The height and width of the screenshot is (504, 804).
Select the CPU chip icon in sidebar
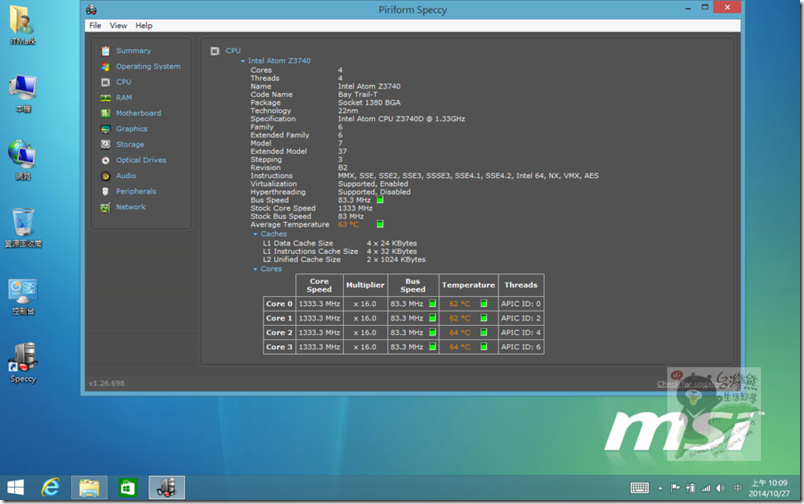(x=106, y=82)
